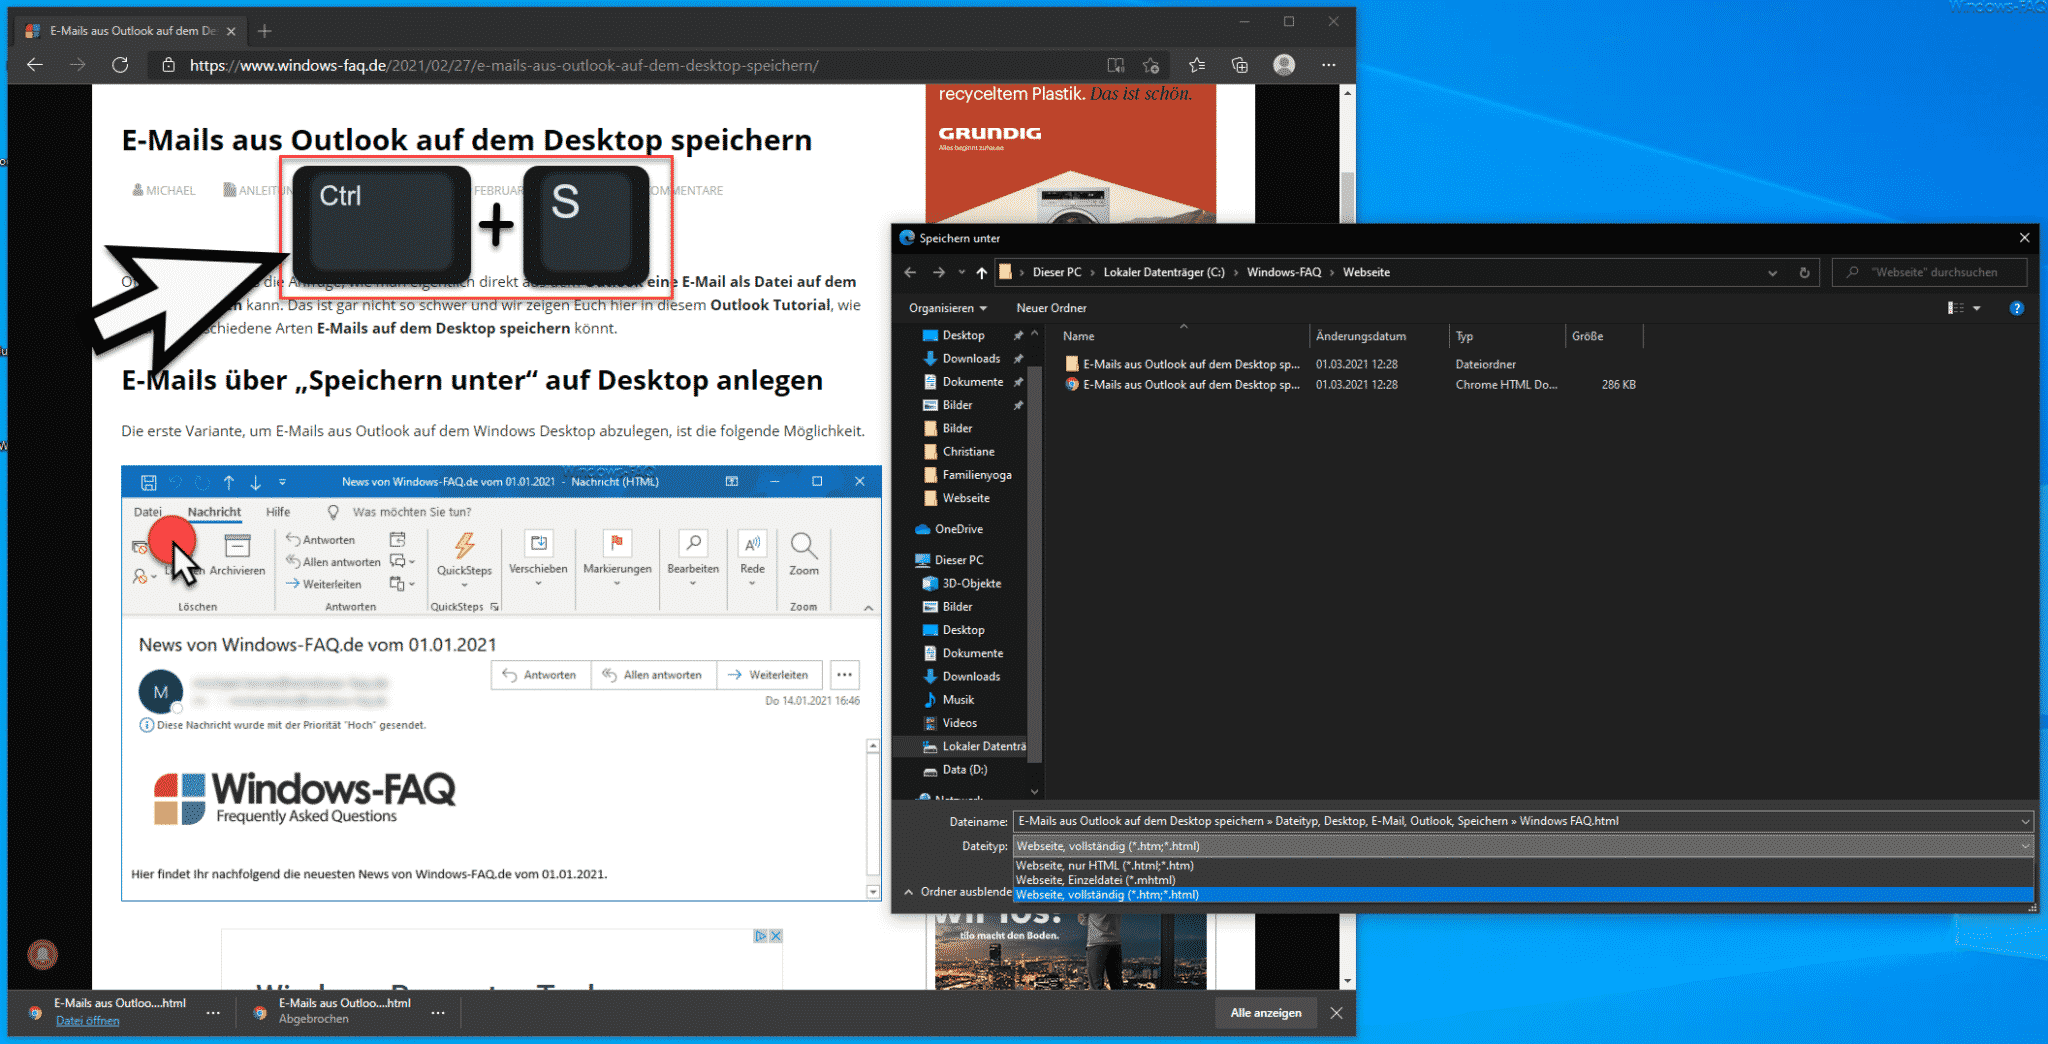Unpin Bilder from Quick access
Screen dimensions: 2048x1044
point(1018,404)
